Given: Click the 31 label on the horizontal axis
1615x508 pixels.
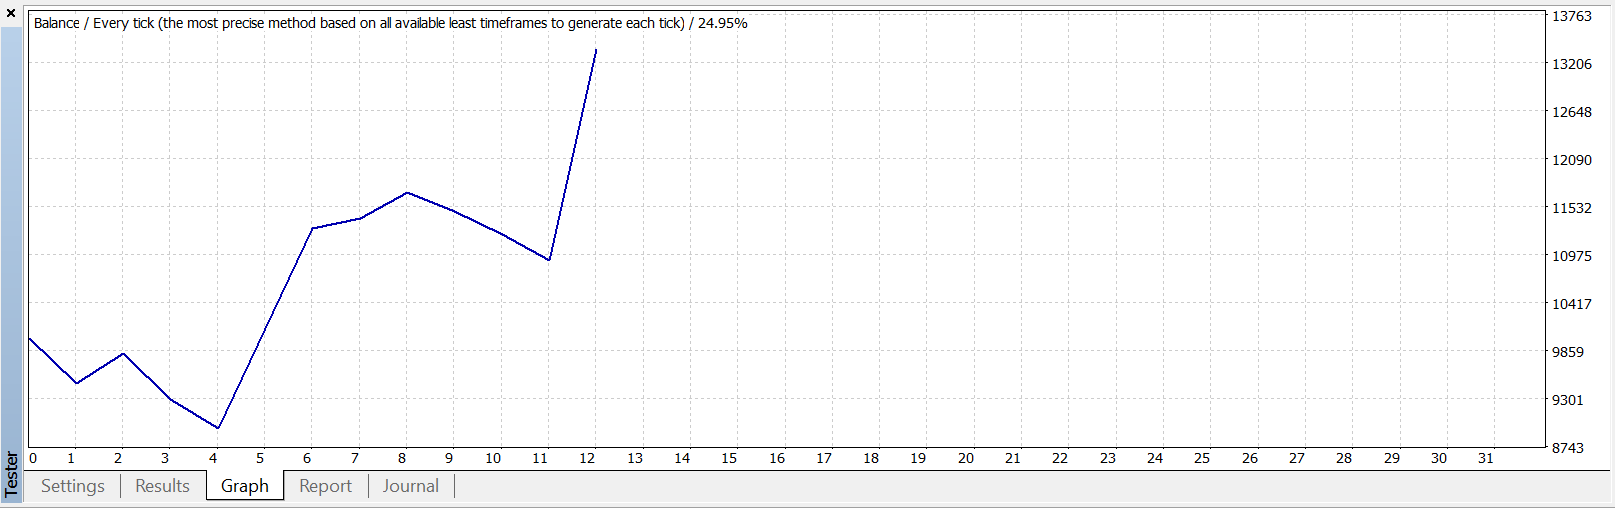Looking at the screenshot, I should pyautogui.click(x=1486, y=458).
